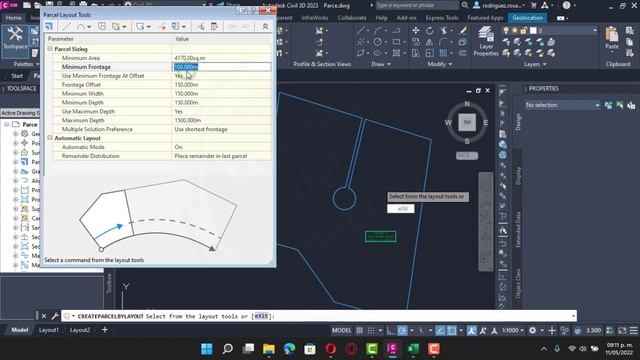The width and height of the screenshot is (640, 360).
Task: Select the Rotate tool in Modify panel
Action: pos(429,30)
